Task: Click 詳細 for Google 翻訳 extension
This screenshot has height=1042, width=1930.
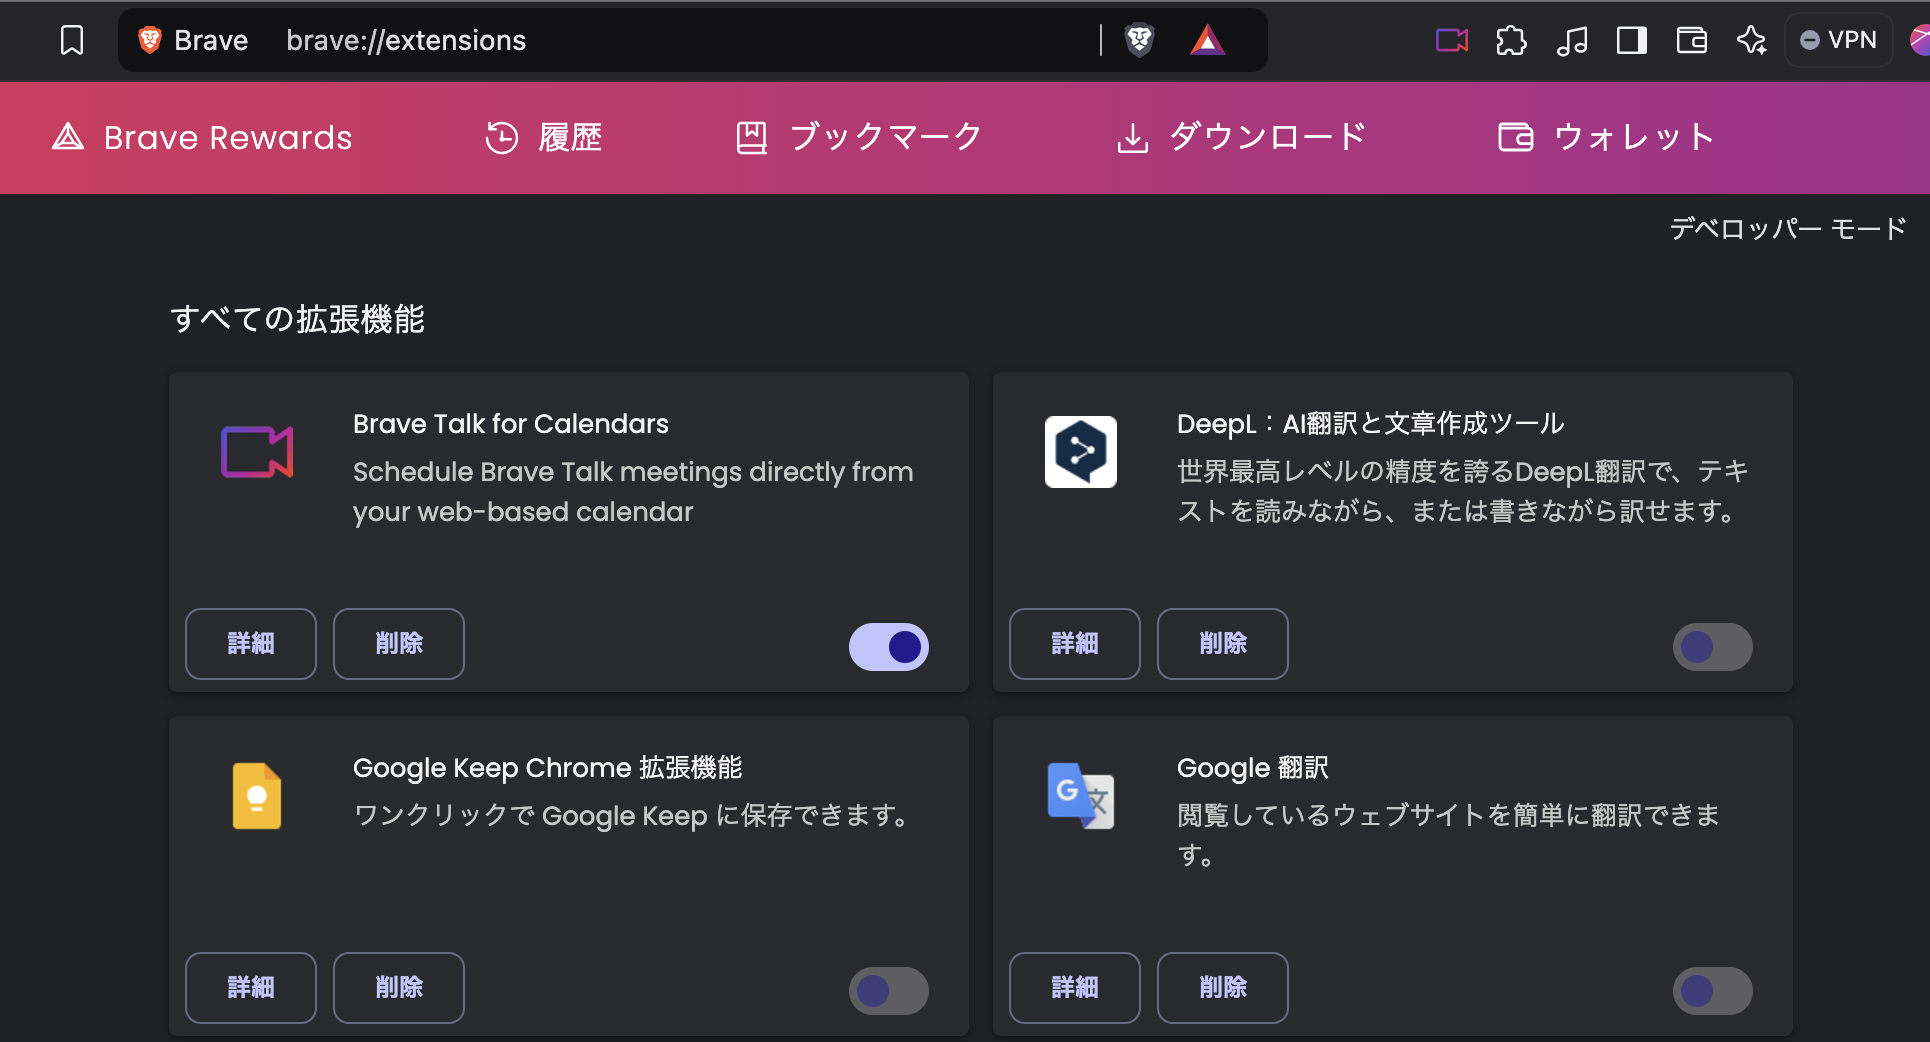Action: point(1075,988)
